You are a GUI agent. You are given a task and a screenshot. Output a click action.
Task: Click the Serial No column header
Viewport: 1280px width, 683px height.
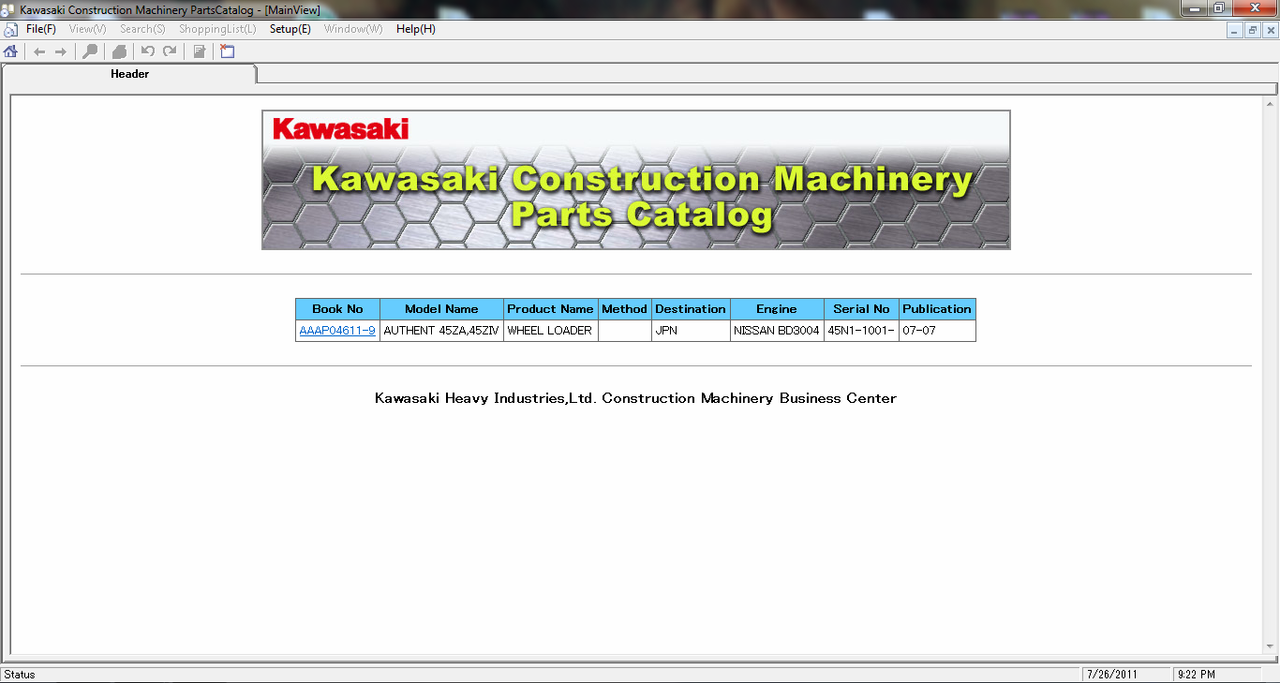[x=861, y=309]
